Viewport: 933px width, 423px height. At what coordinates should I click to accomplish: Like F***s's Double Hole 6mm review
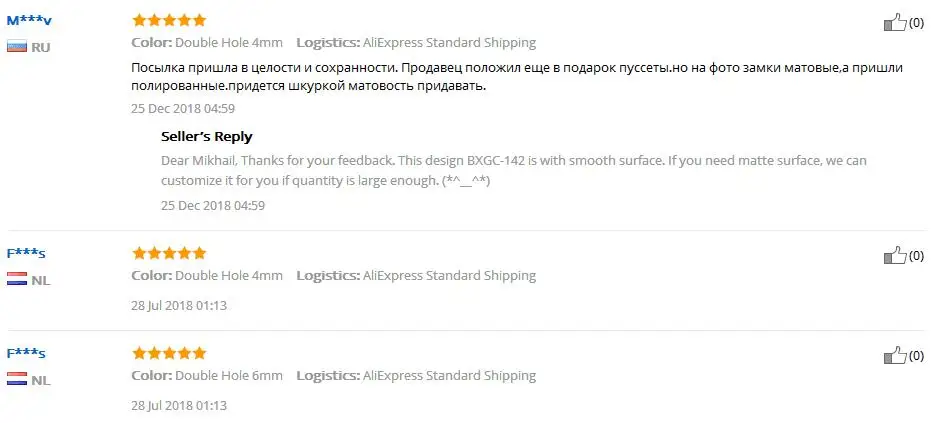pyautogui.click(x=895, y=355)
